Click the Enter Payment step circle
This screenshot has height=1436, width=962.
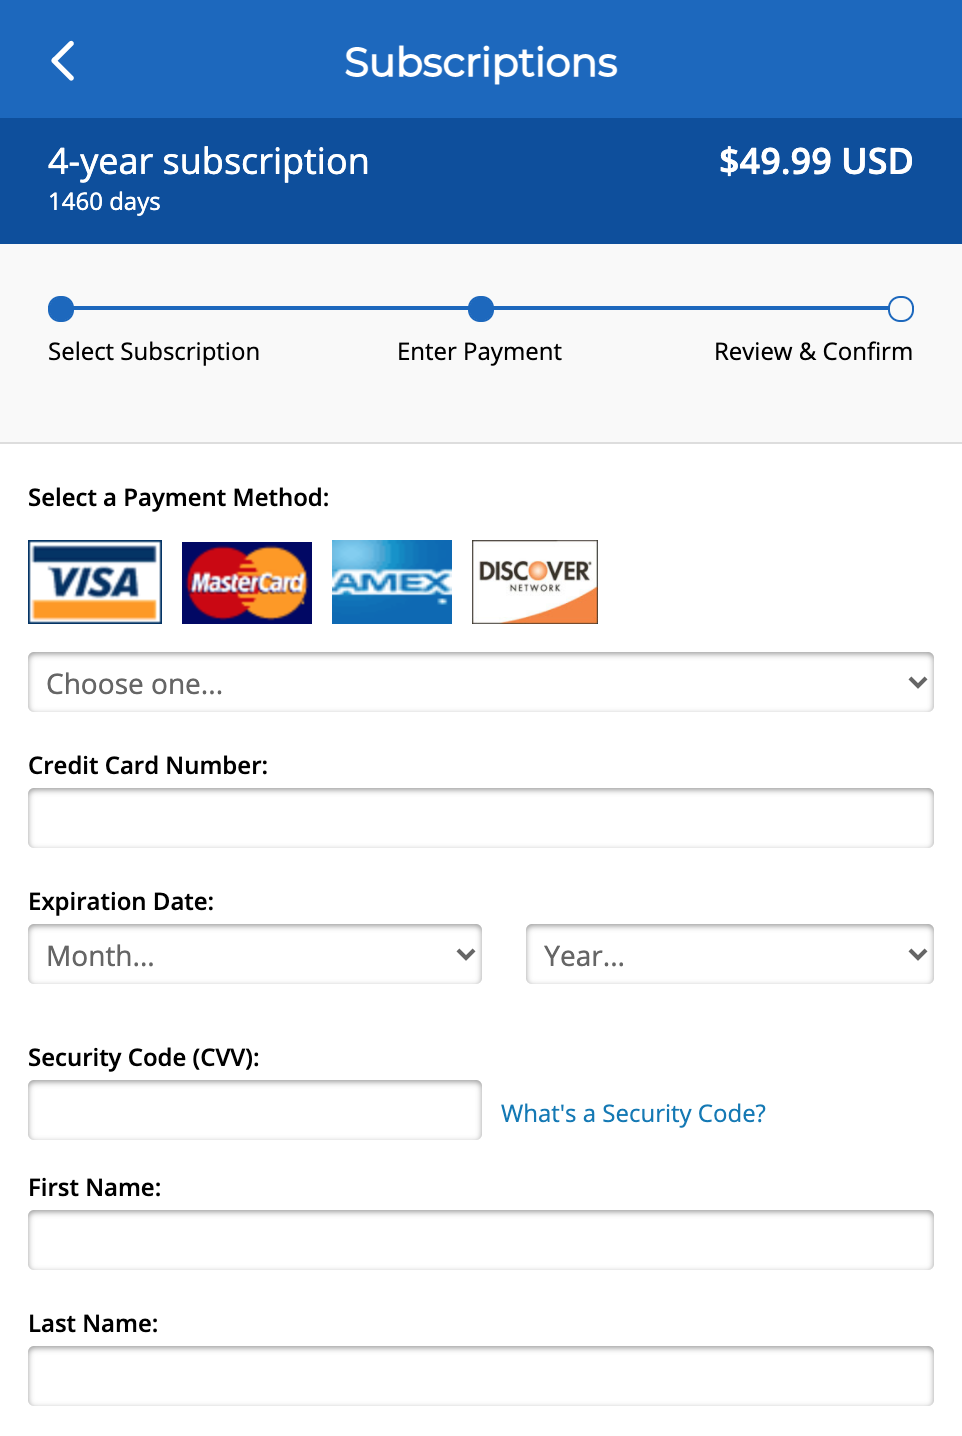(x=480, y=309)
